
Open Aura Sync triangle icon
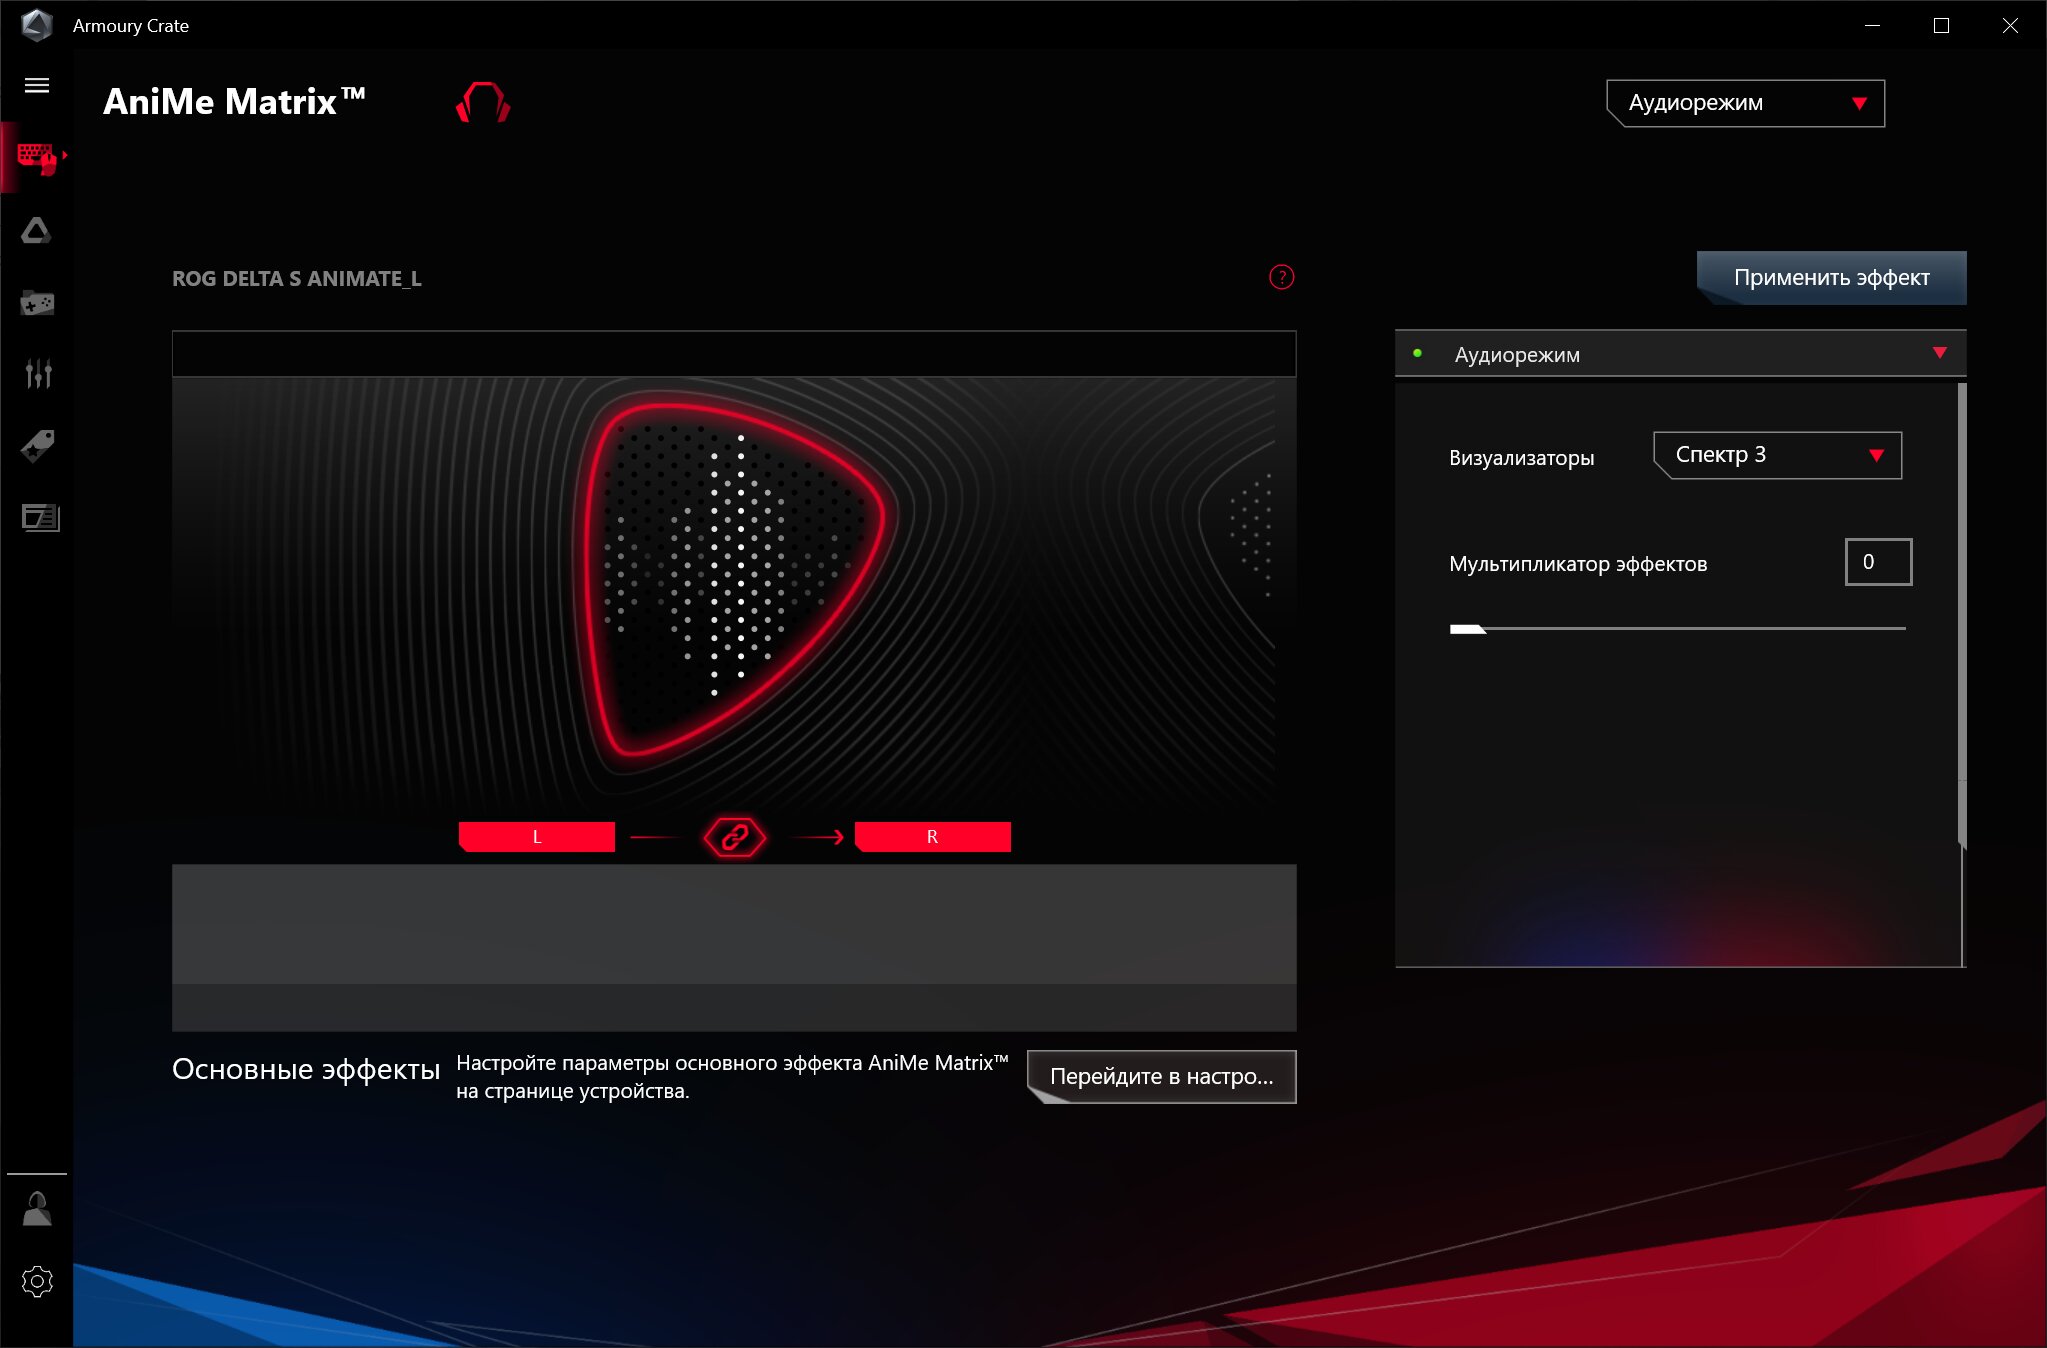point(37,231)
